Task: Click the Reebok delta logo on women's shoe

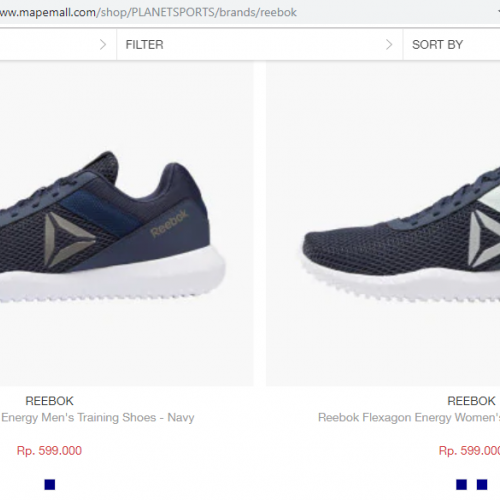Action: click(484, 239)
